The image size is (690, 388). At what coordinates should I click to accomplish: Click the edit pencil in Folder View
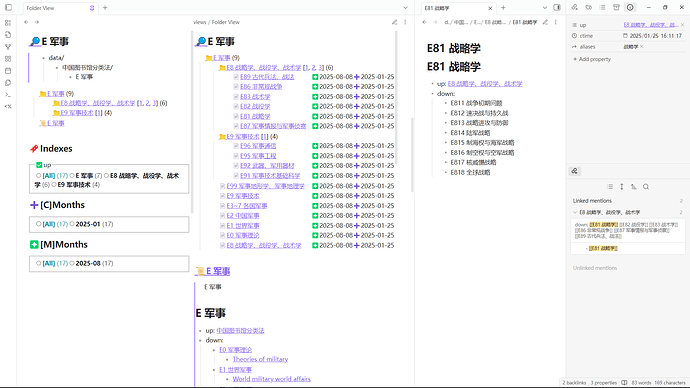point(394,22)
